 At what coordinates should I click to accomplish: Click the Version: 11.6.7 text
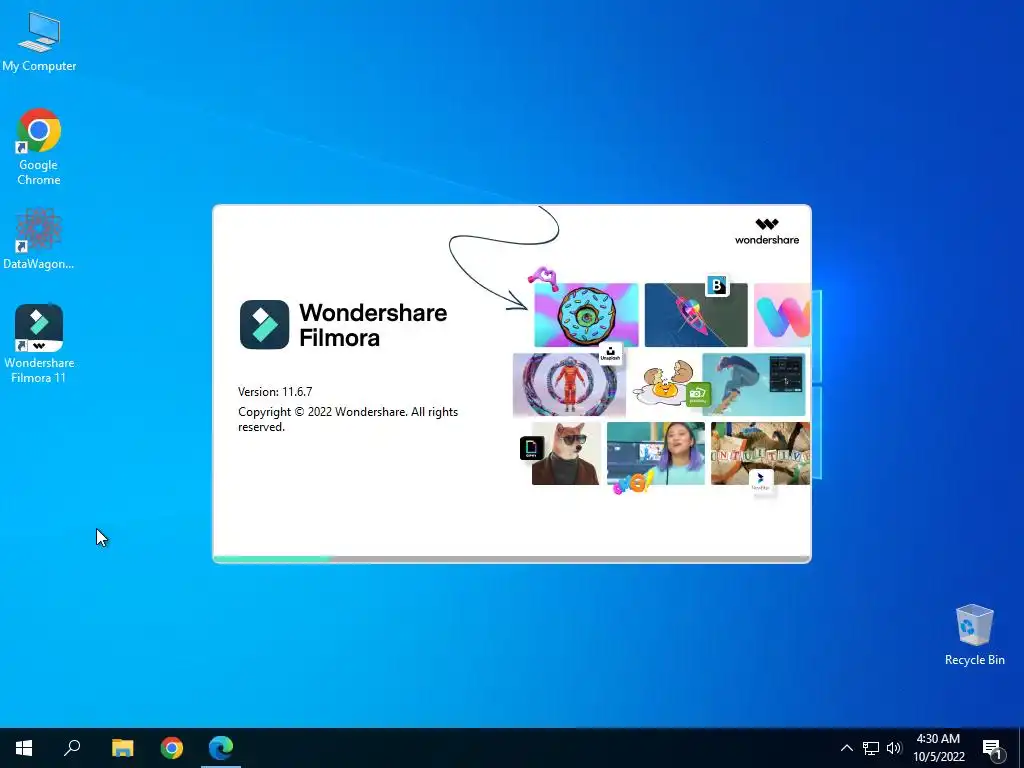pyautogui.click(x=275, y=392)
